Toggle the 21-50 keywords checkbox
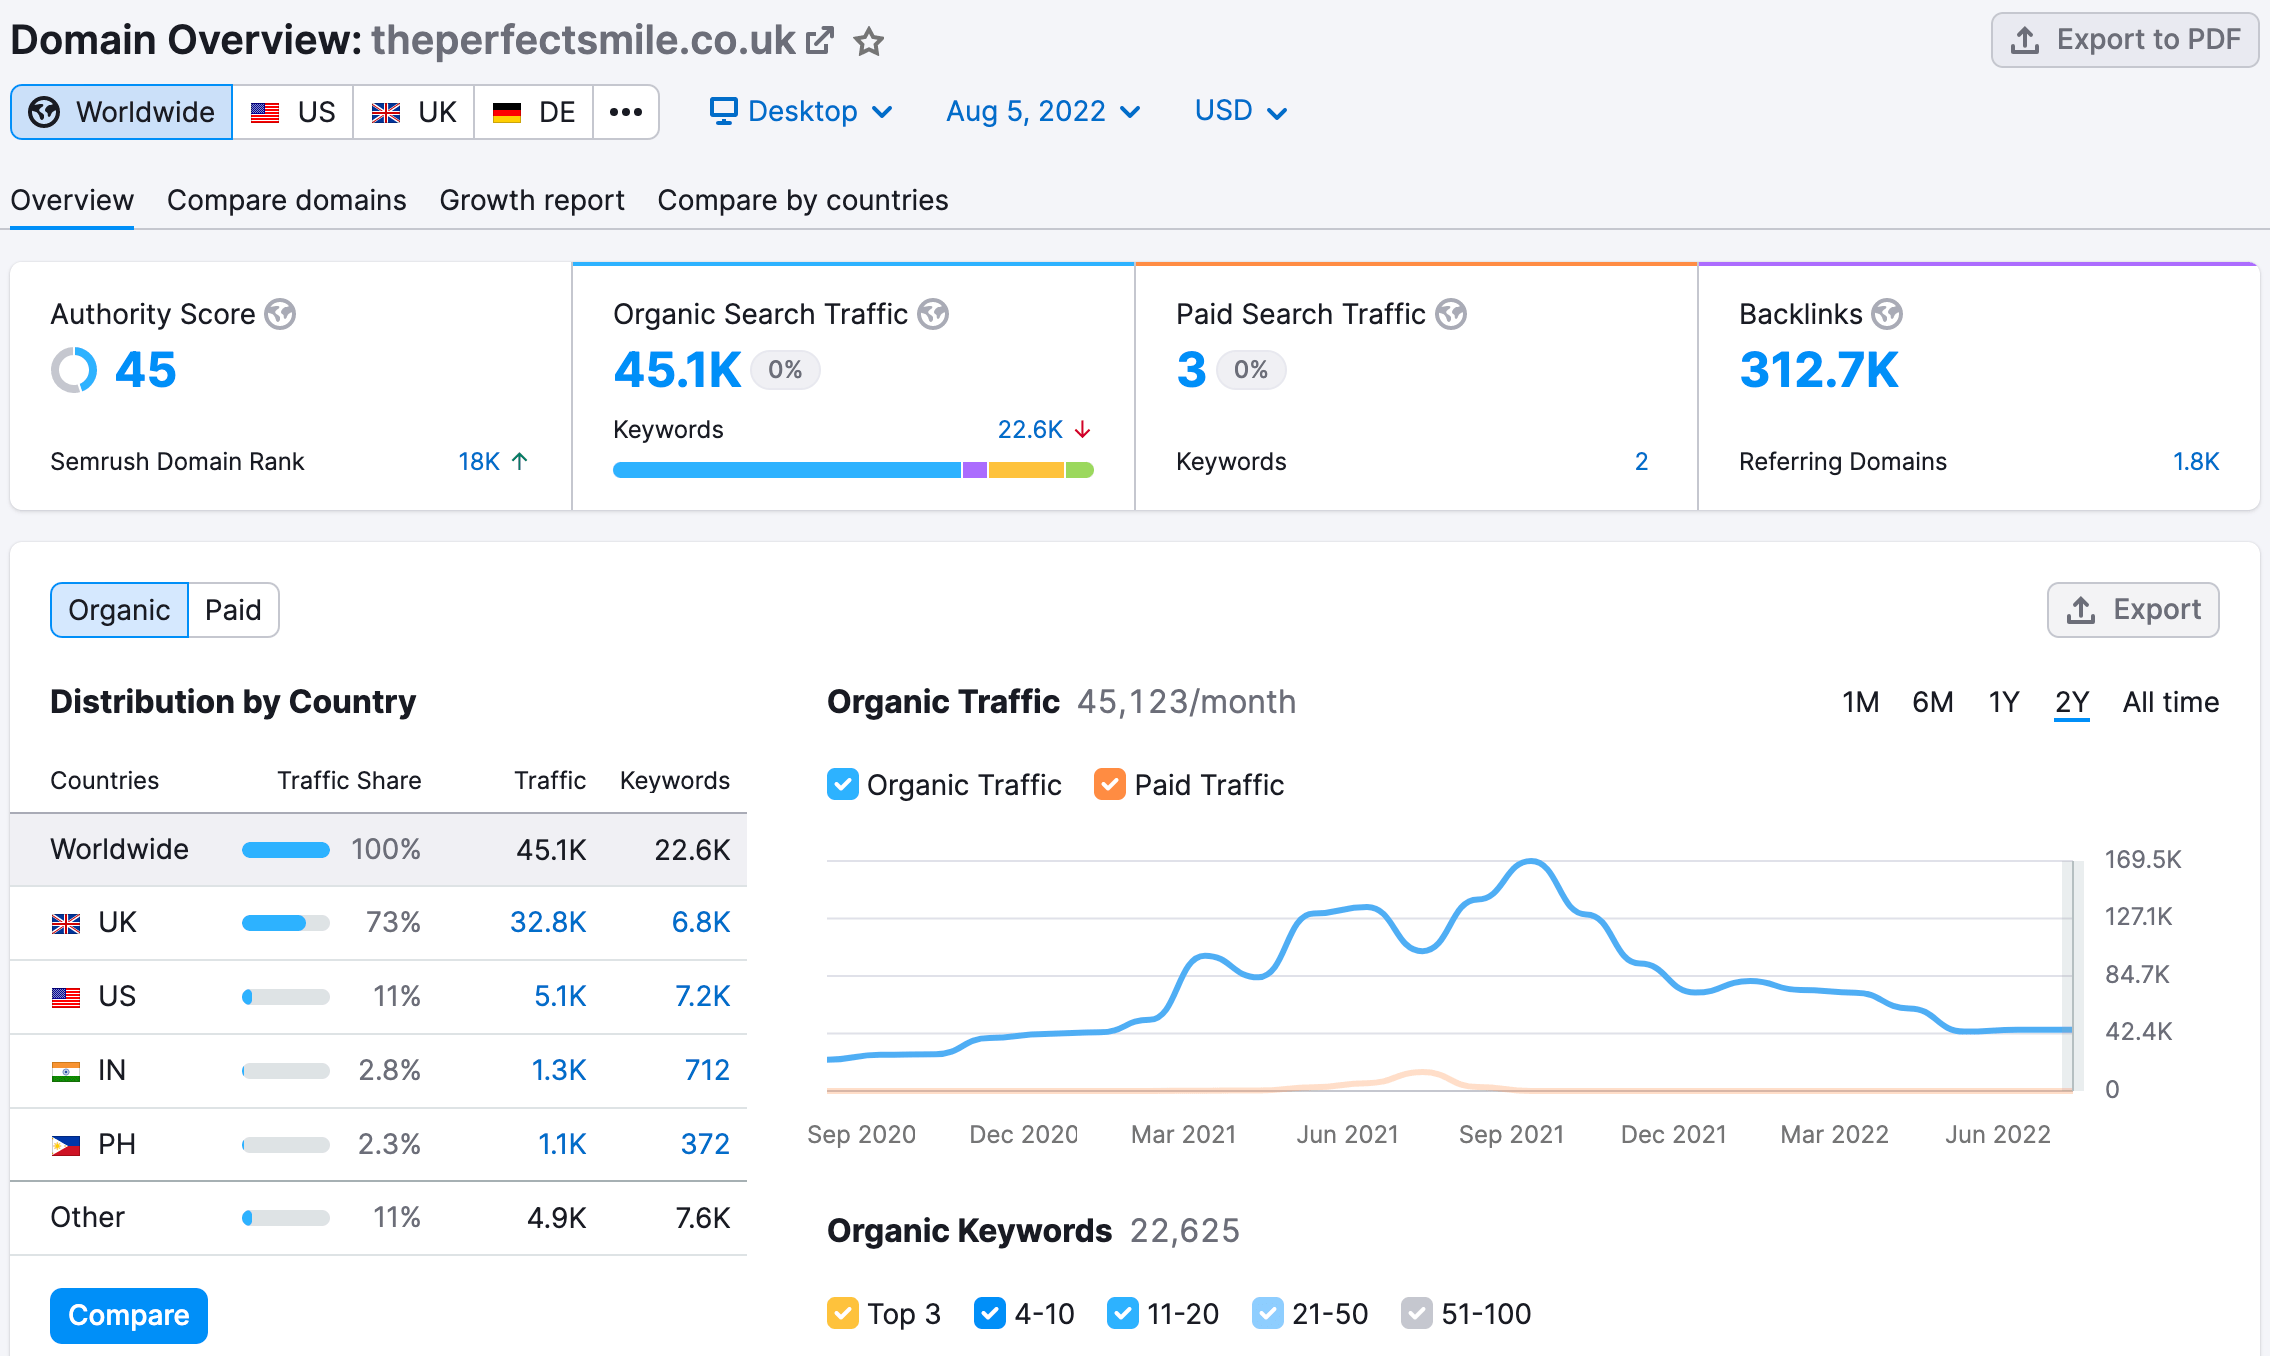The width and height of the screenshot is (2270, 1356). [1267, 1313]
